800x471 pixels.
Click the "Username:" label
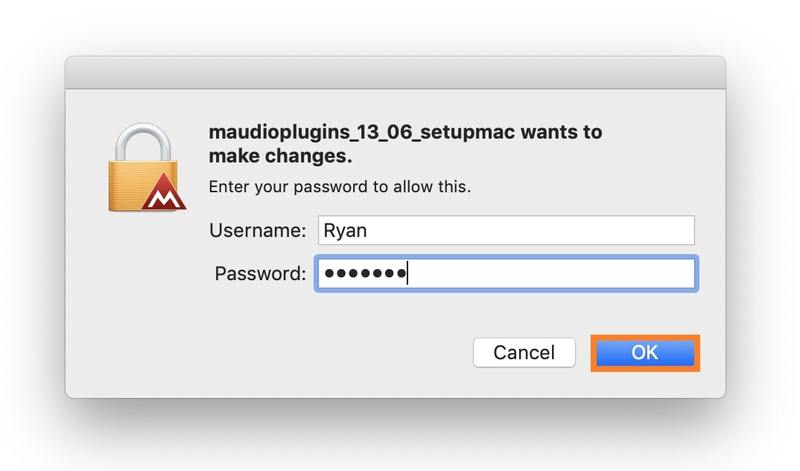(x=257, y=230)
